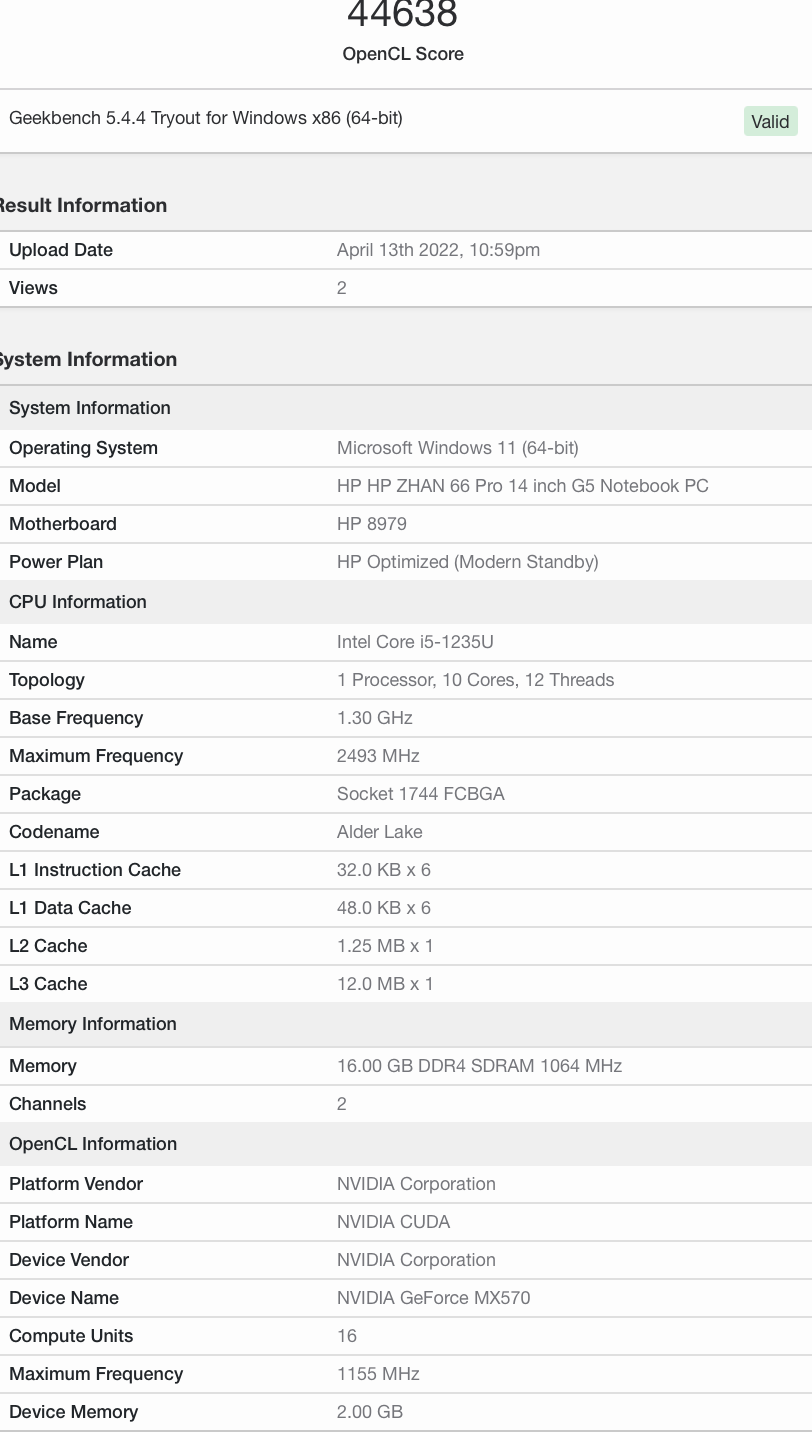Click the CPU Information section header

78,602
